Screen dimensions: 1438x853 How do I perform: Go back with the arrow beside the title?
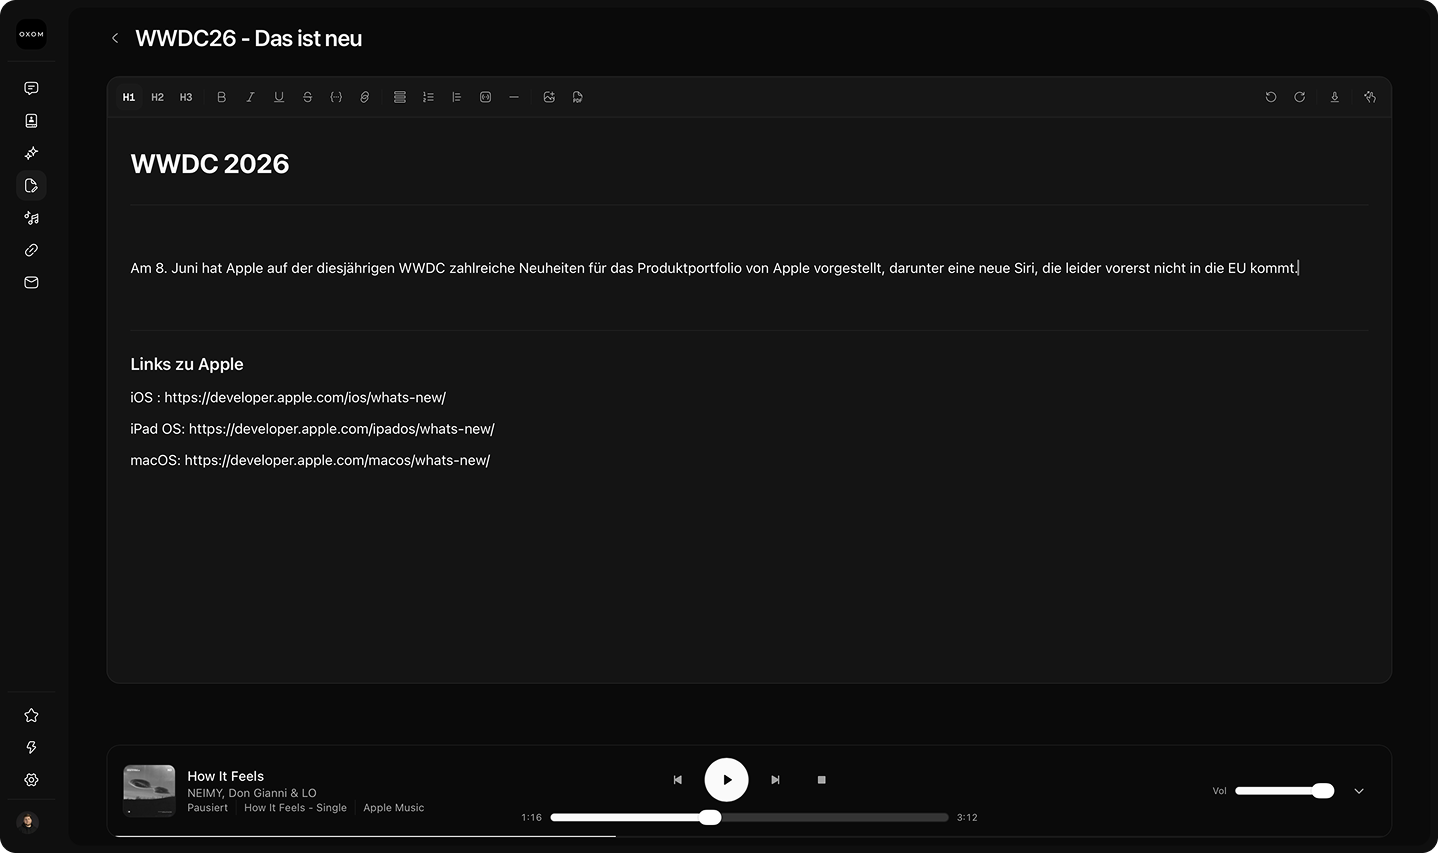115,38
